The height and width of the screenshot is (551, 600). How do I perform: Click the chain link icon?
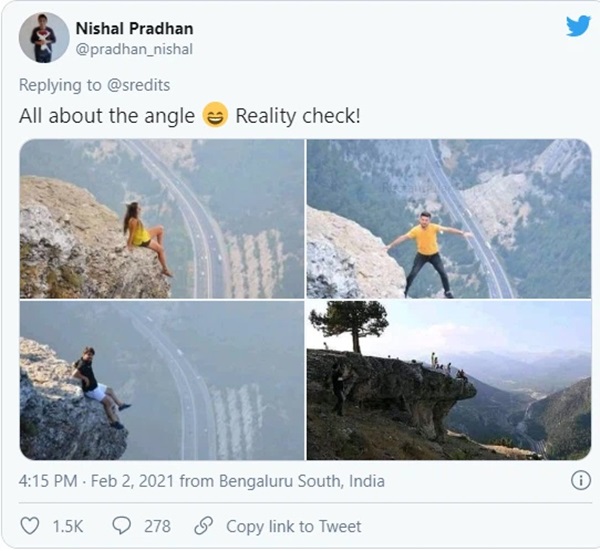[203, 525]
